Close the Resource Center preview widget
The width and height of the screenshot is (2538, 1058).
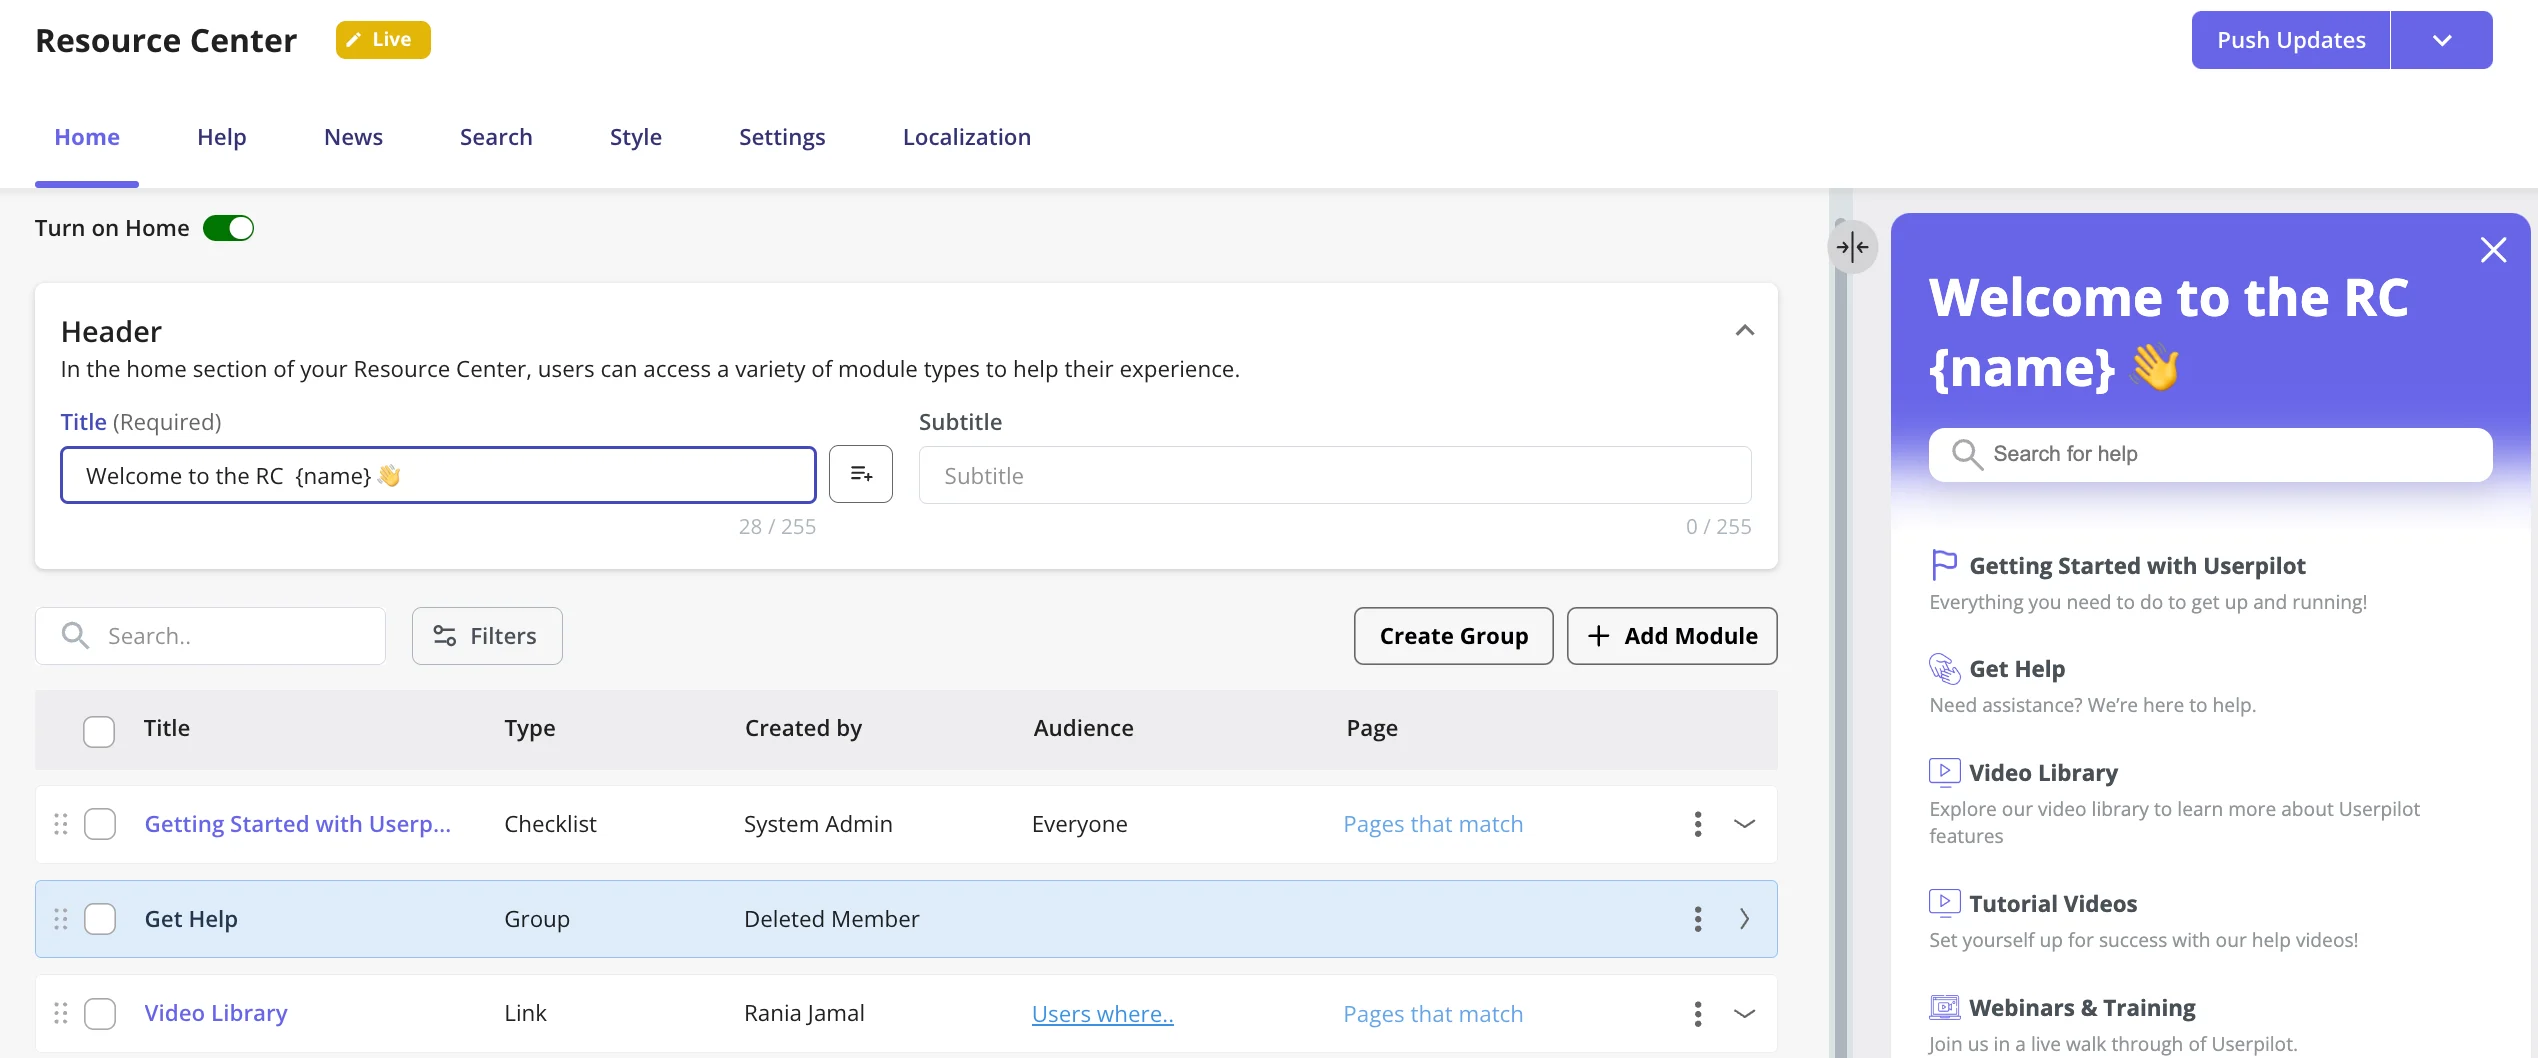tap(2493, 250)
